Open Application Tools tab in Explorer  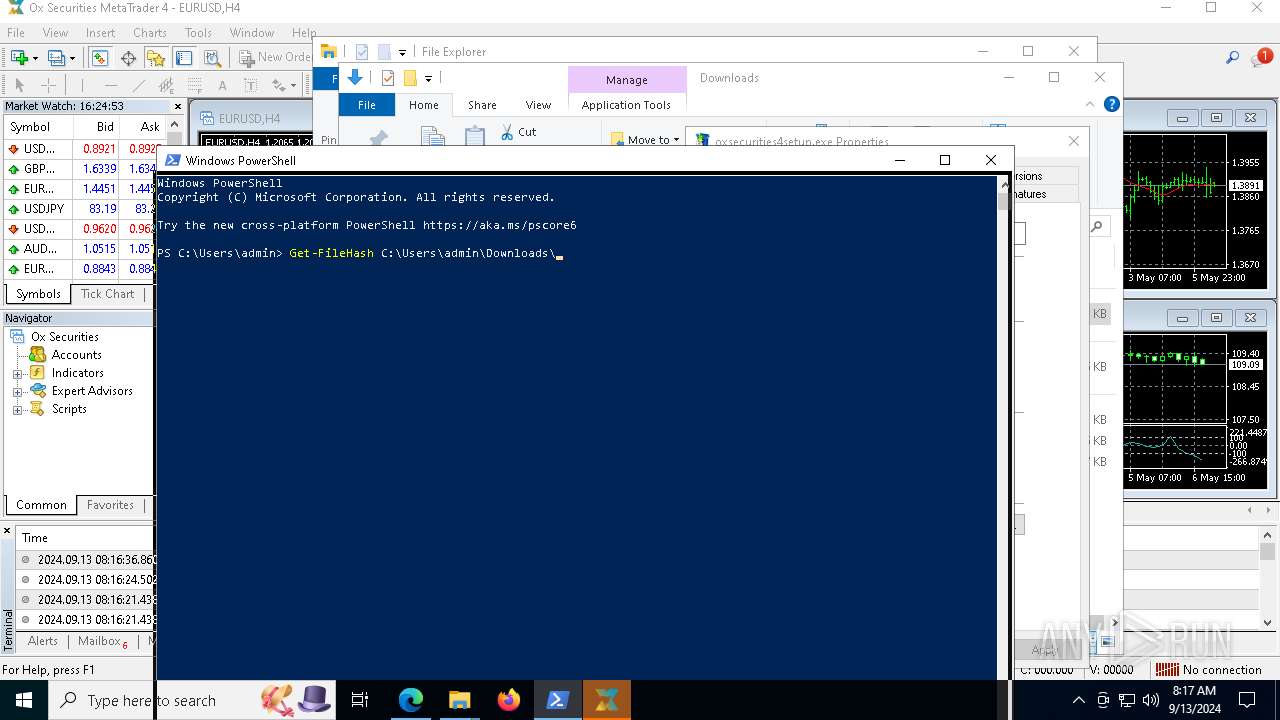626,105
